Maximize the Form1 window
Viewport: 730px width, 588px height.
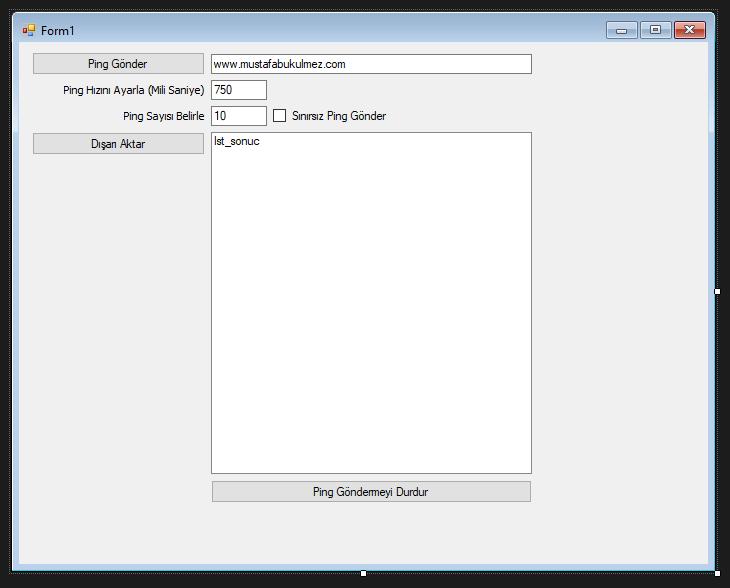click(x=655, y=30)
